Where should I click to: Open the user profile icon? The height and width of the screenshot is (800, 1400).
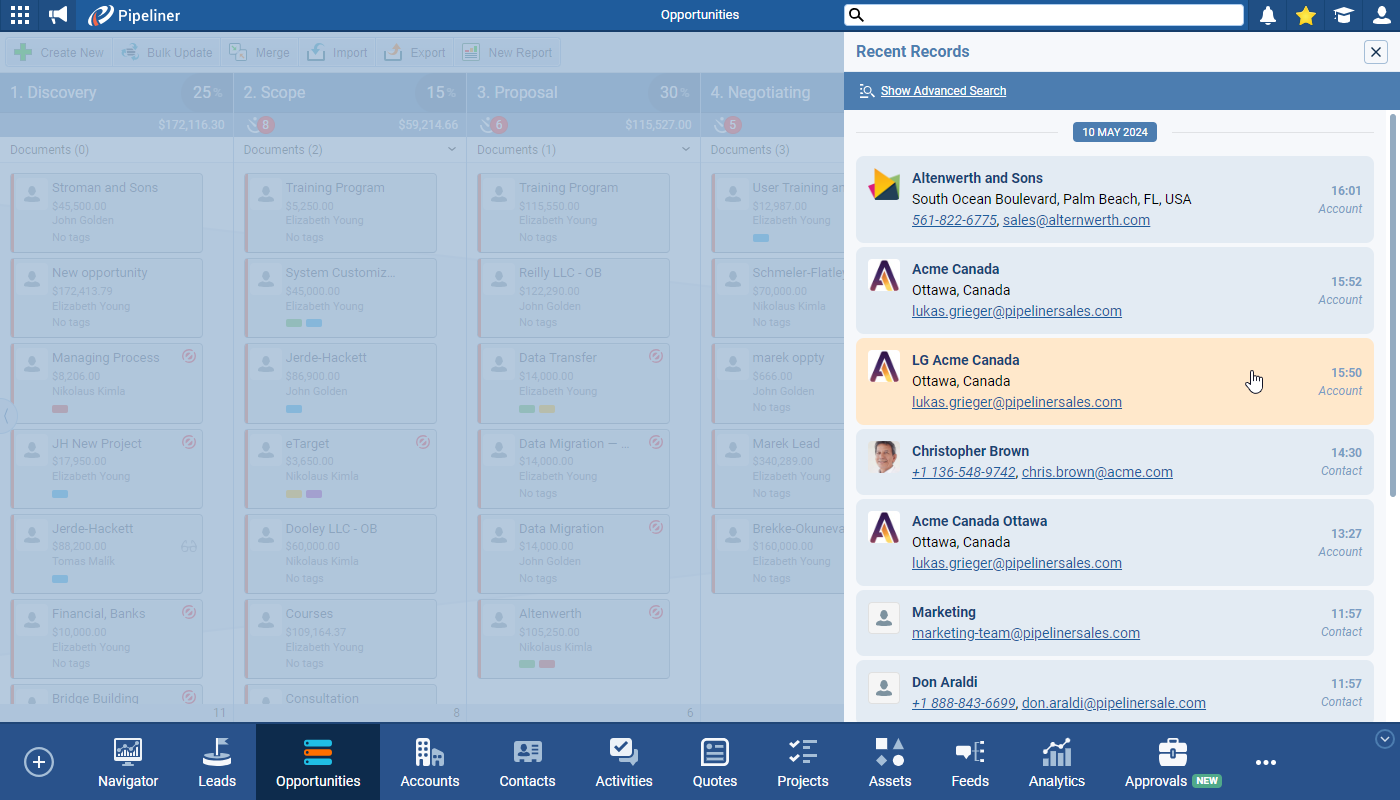tap(1382, 15)
